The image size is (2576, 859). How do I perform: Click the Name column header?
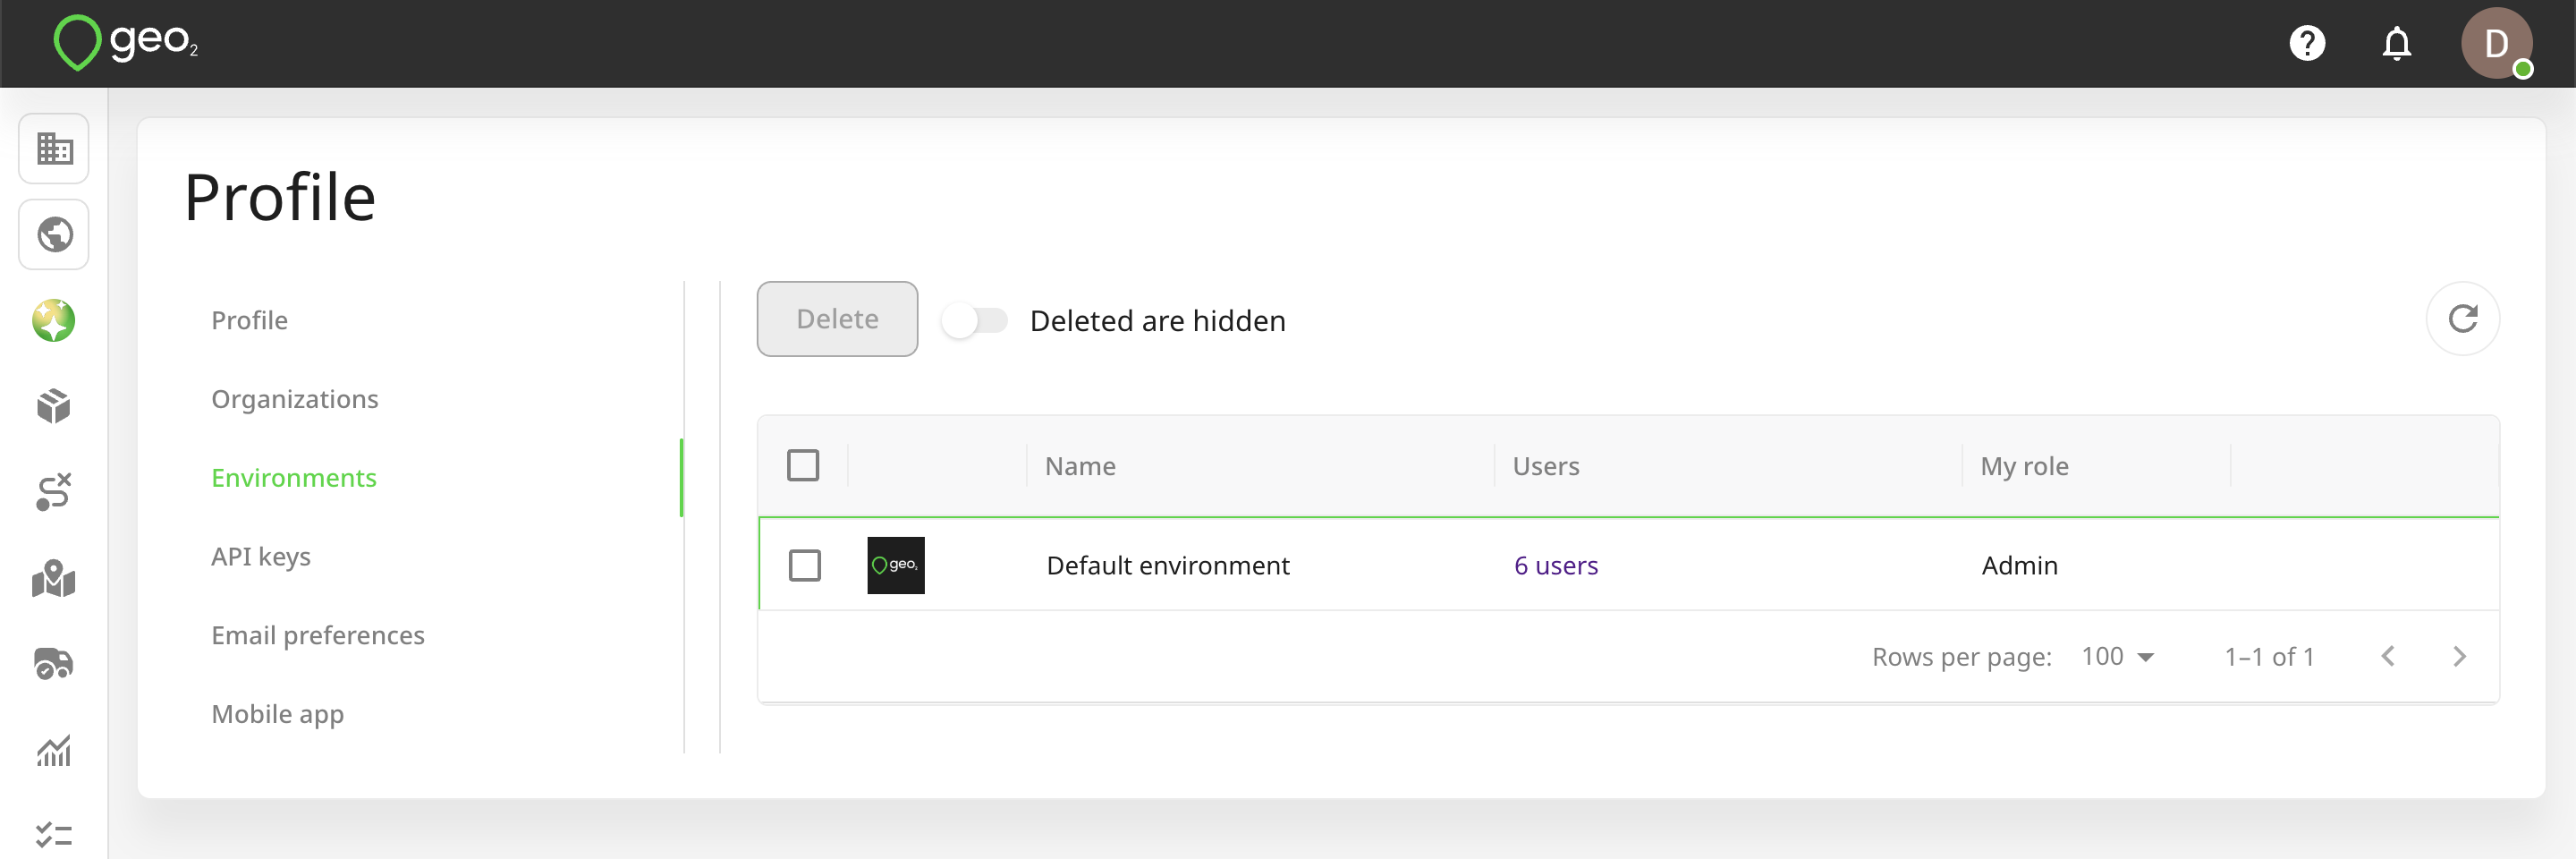pos(1080,466)
